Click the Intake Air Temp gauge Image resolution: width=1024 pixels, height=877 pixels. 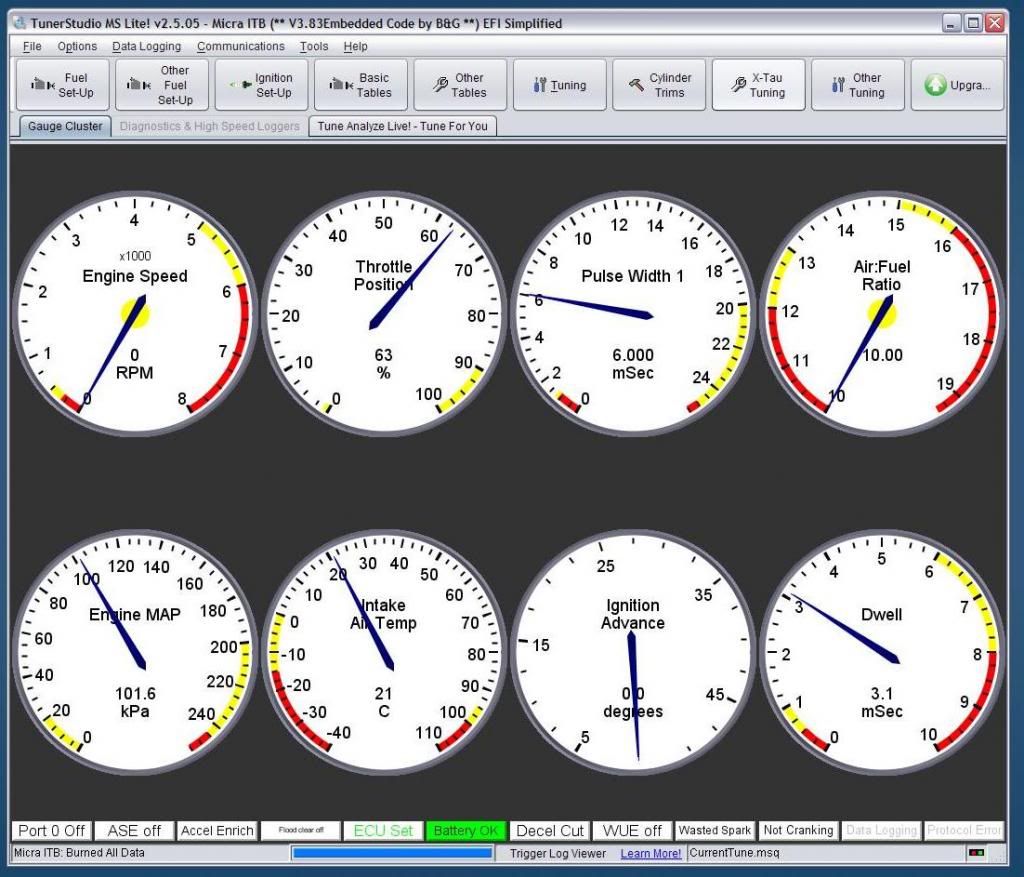[x=383, y=652]
